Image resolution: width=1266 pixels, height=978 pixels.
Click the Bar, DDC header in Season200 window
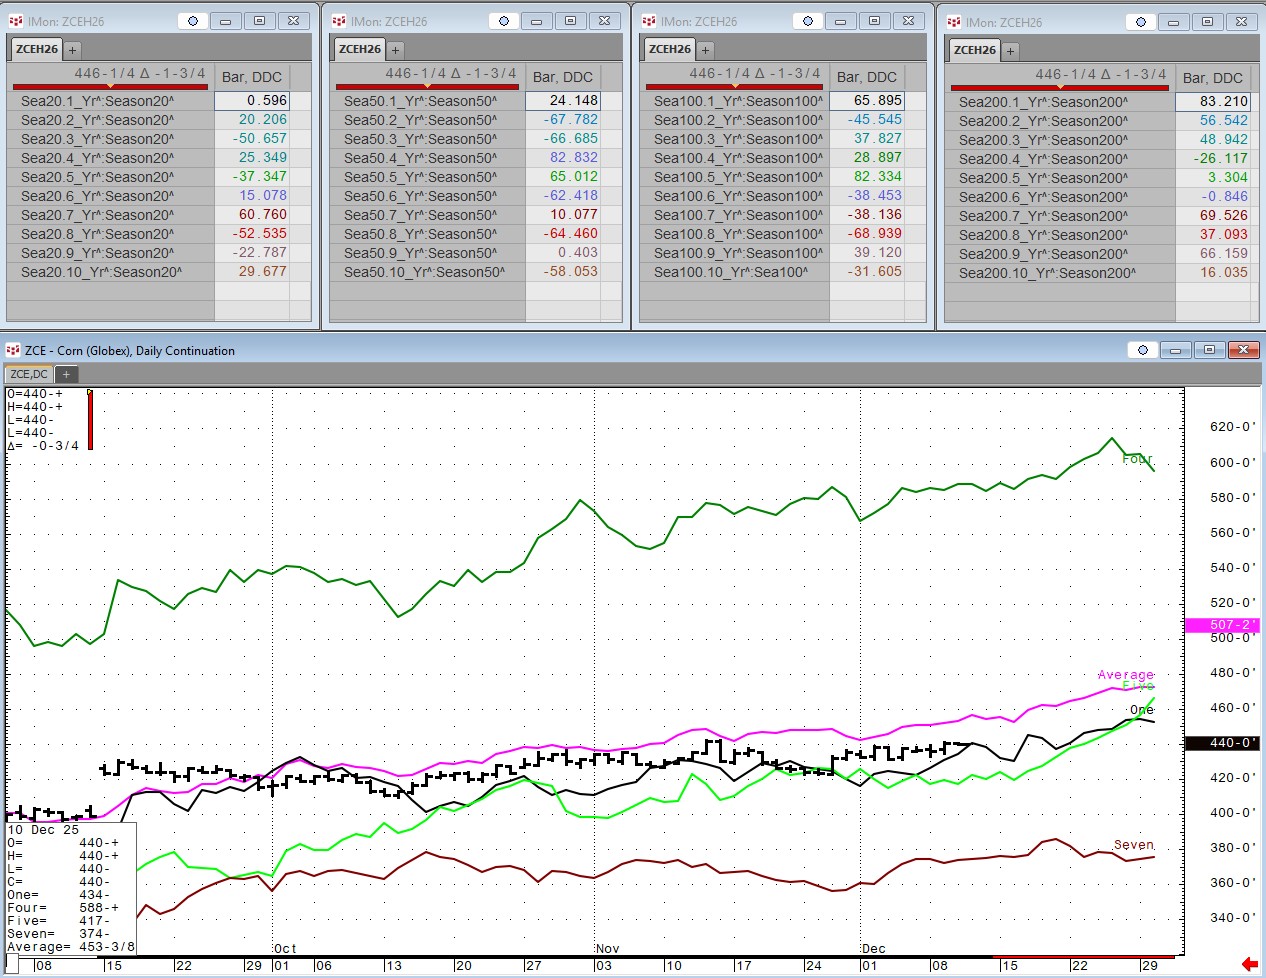[1212, 78]
